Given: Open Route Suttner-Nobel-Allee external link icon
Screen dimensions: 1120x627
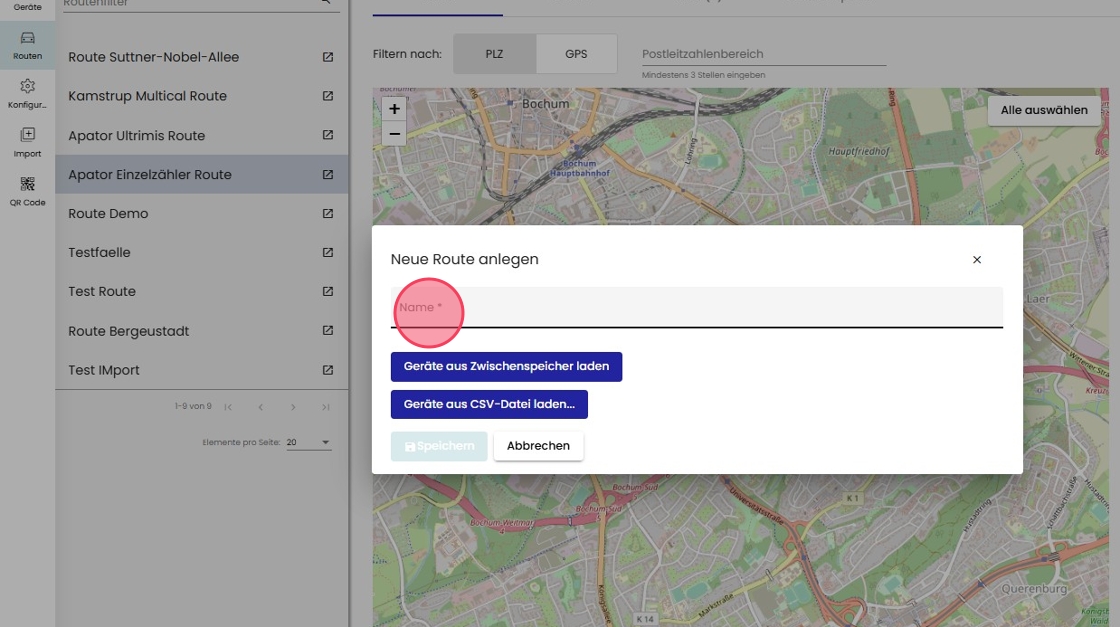Looking at the screenshot, I should (328, 57).
